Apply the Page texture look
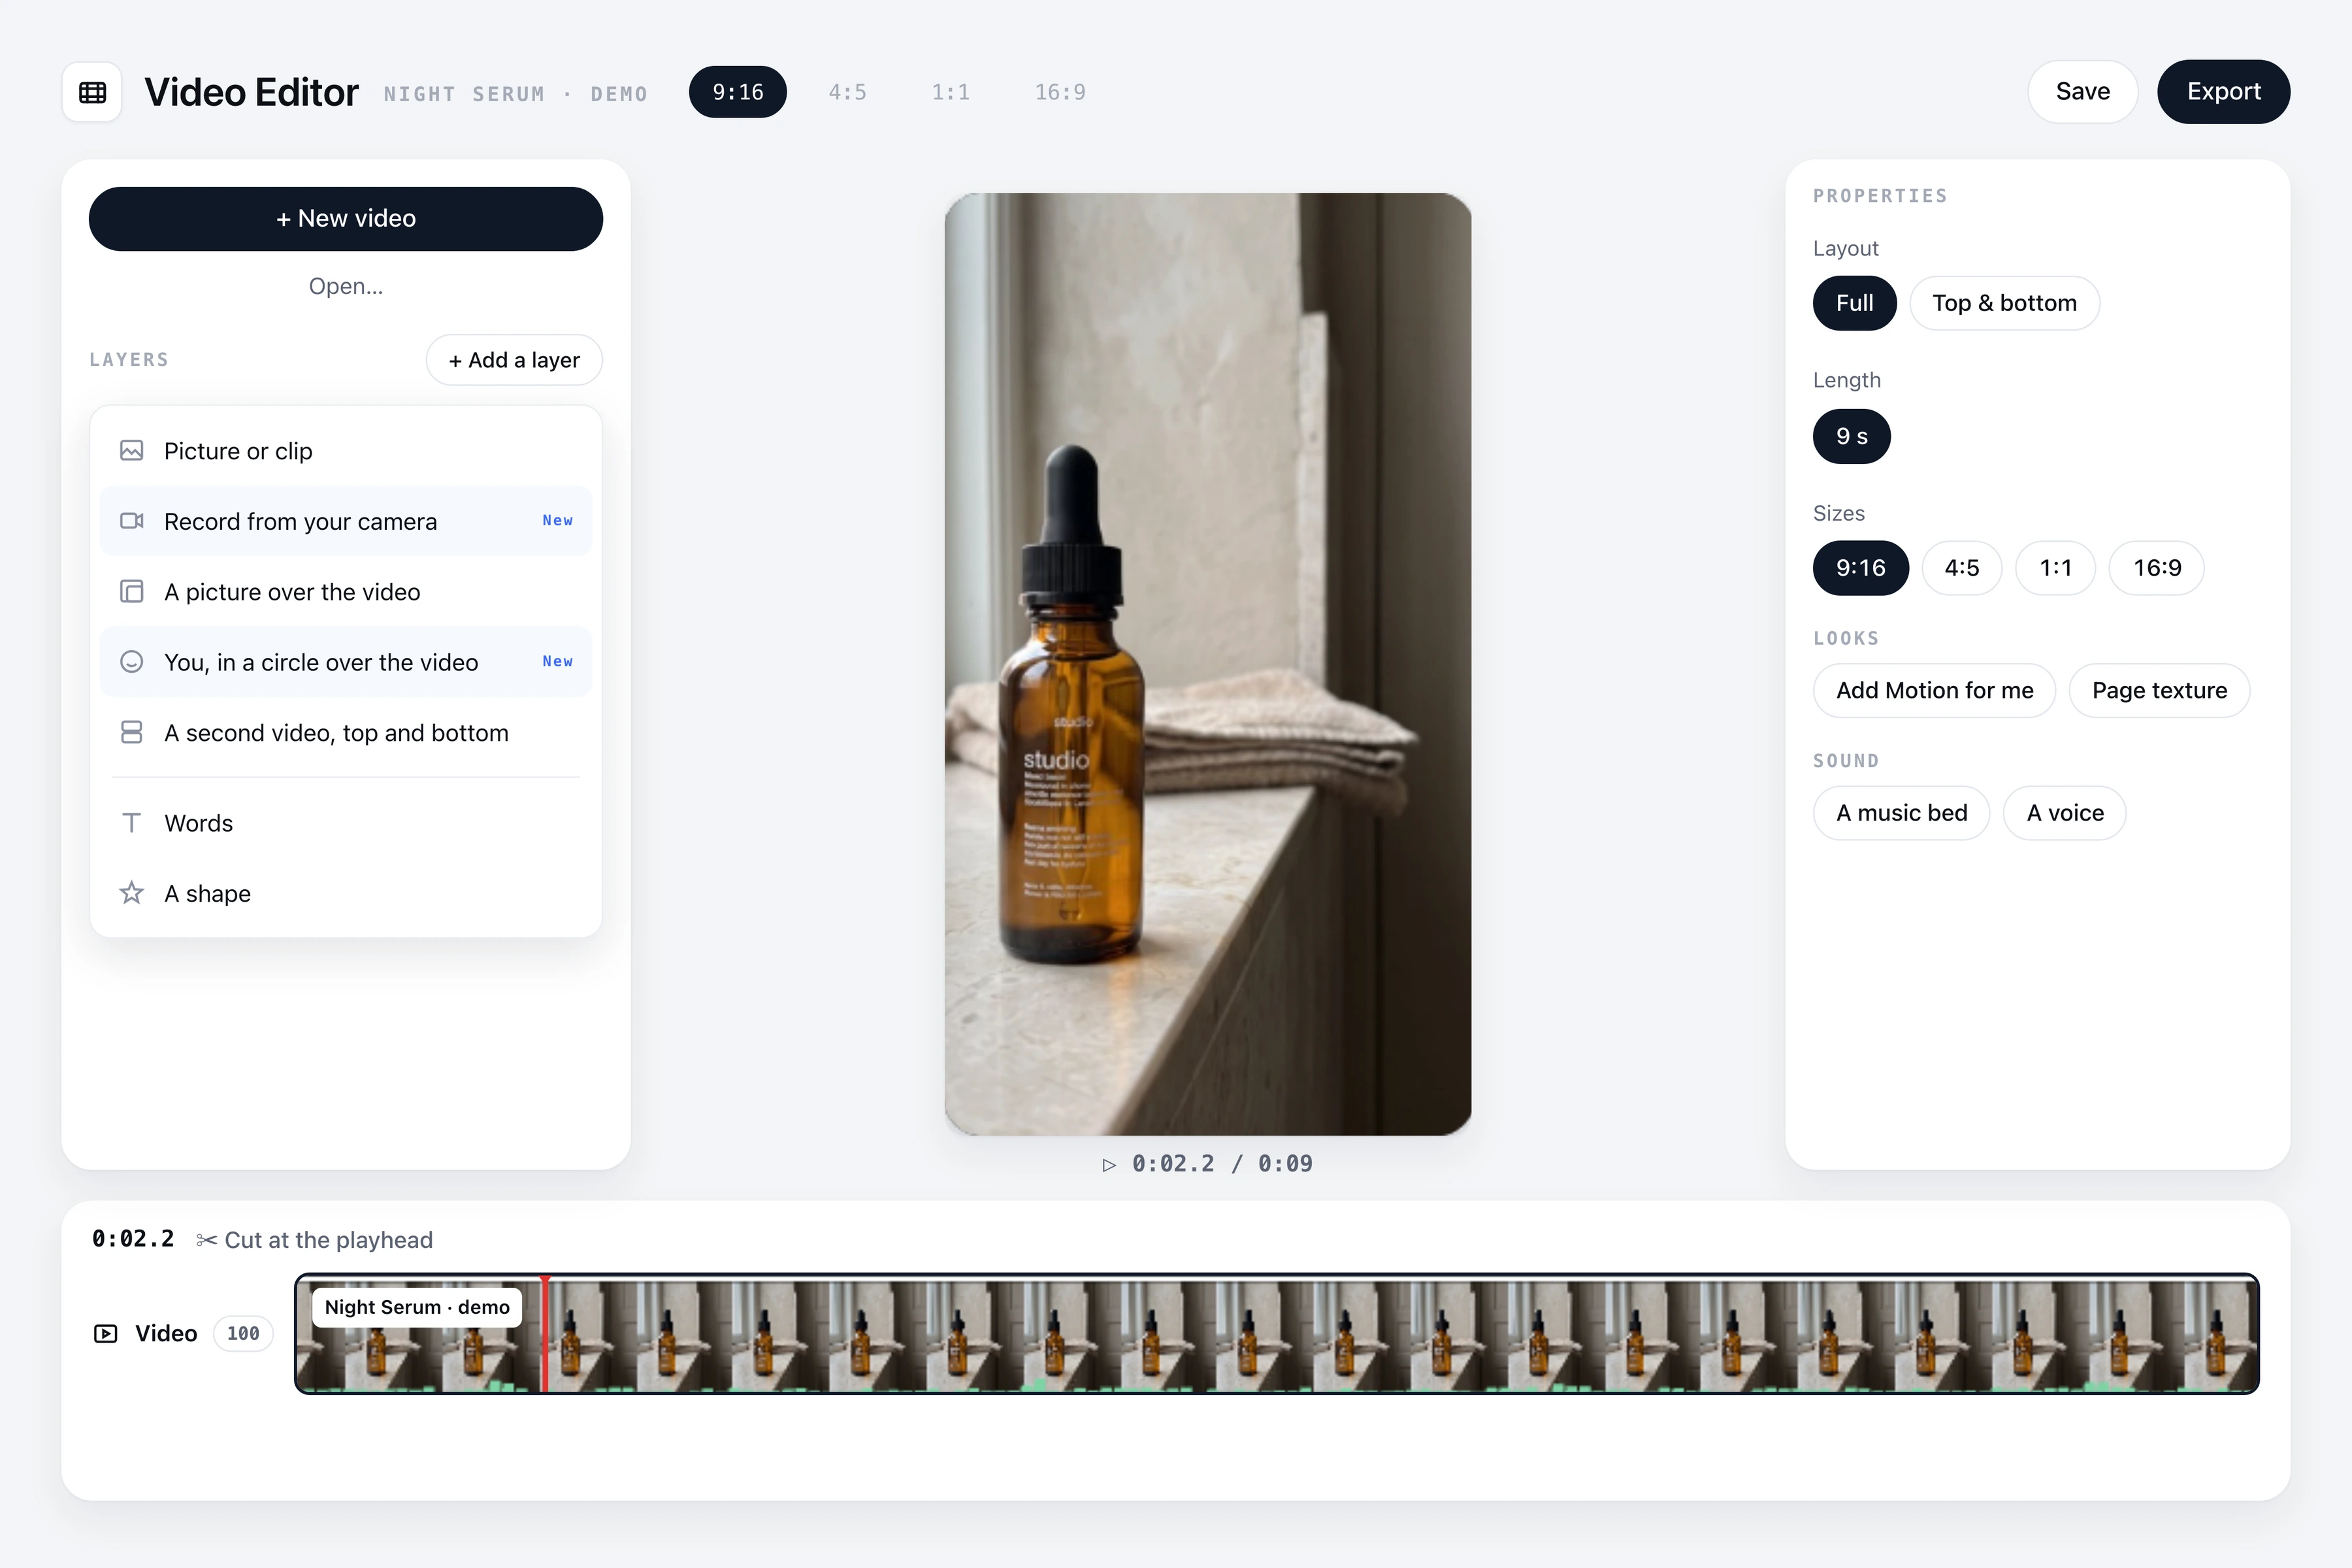Viewport: 2352px width, 1568px height. tap(2159, 691)
